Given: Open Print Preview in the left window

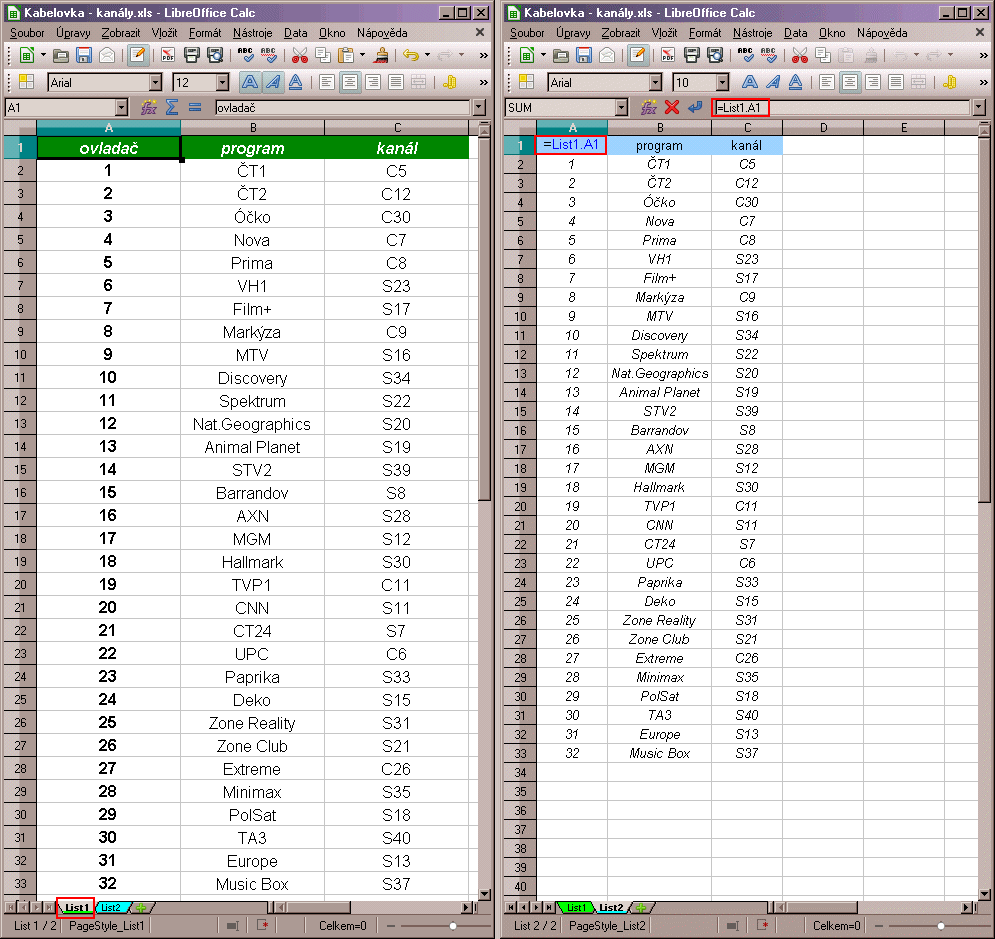Looking at the screenshot, I should pyautogui.click(x=215, y=56).
